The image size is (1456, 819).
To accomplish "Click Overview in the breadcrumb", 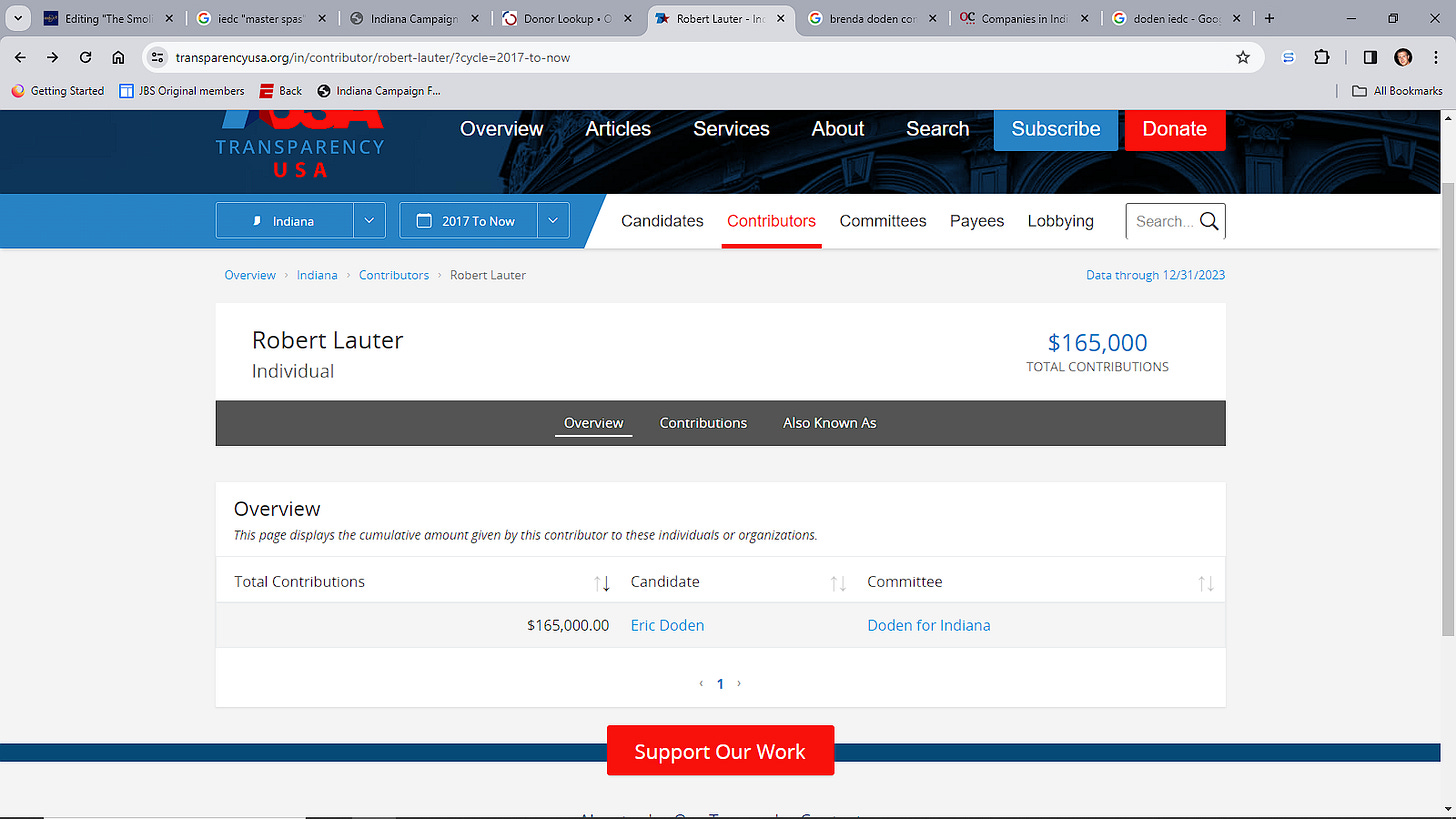I will (250, 275).
